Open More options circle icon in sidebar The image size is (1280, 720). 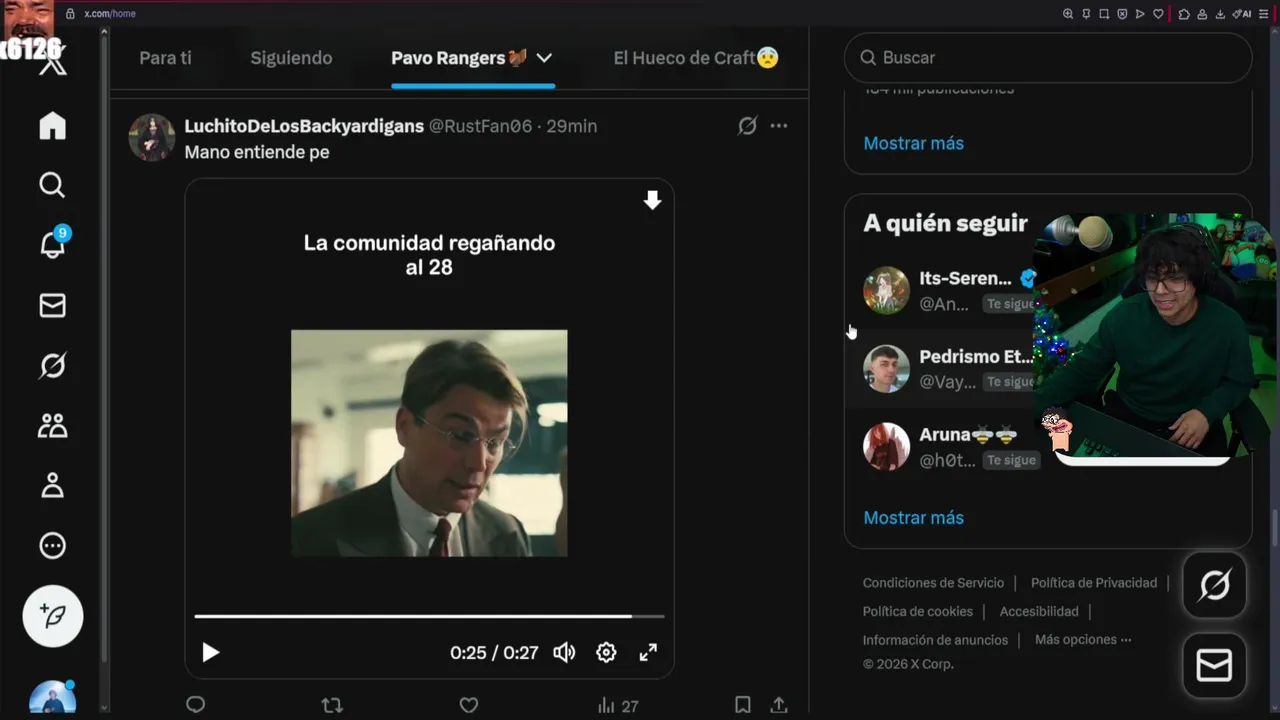point(52,546)
